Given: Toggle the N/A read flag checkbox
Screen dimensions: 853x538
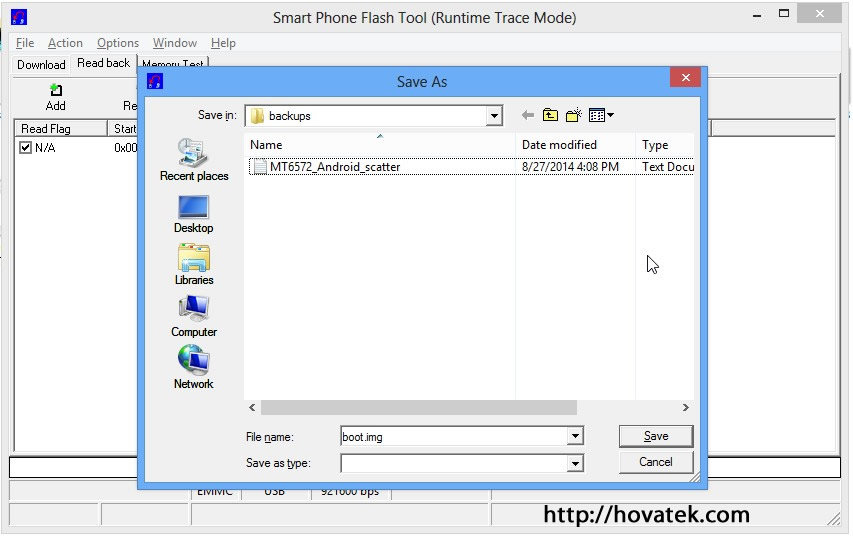Looking at the screenshot, I should pyautogui.click(x=25, y=147).
